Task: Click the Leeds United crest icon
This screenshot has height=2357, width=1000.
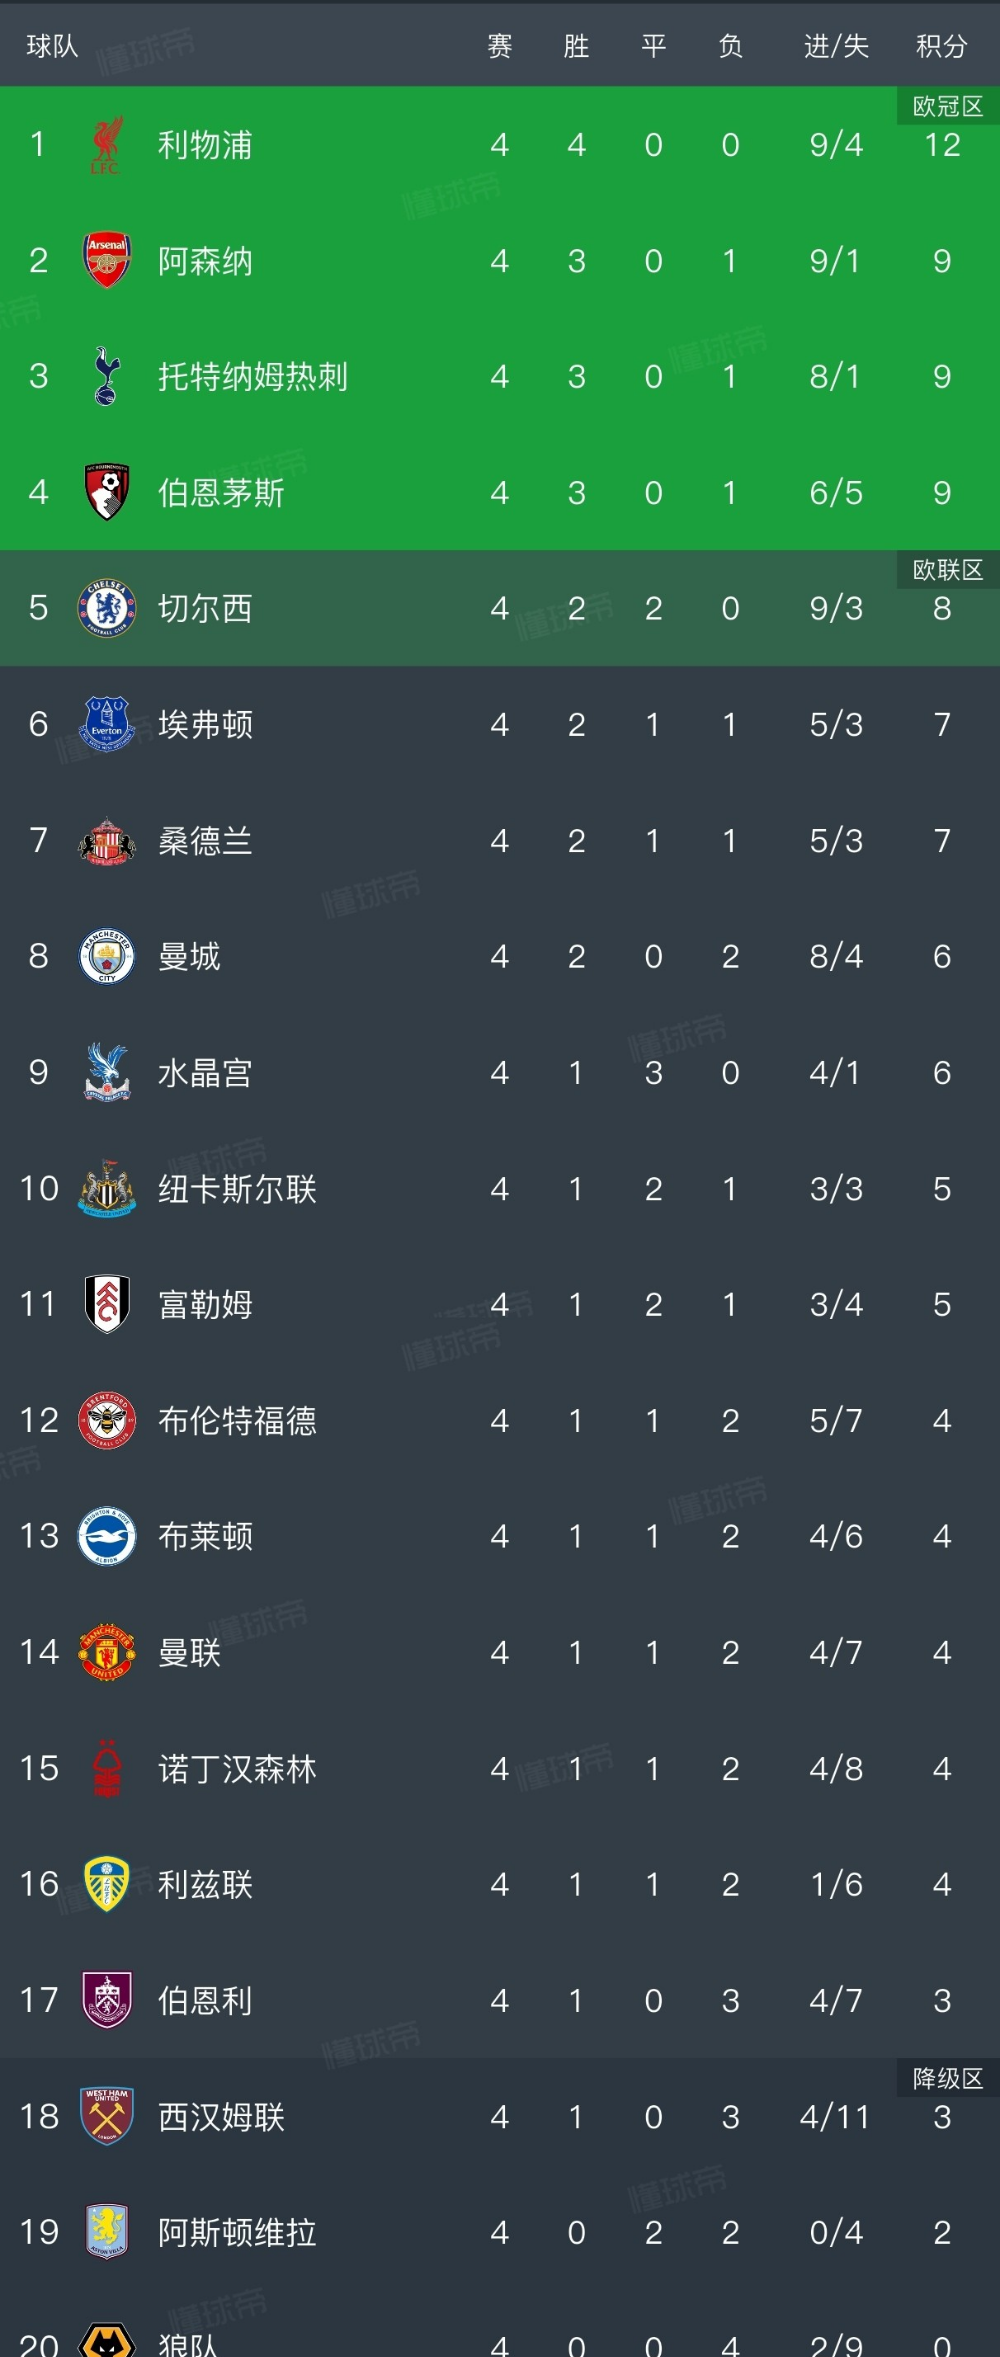Action: [106, 1884]
